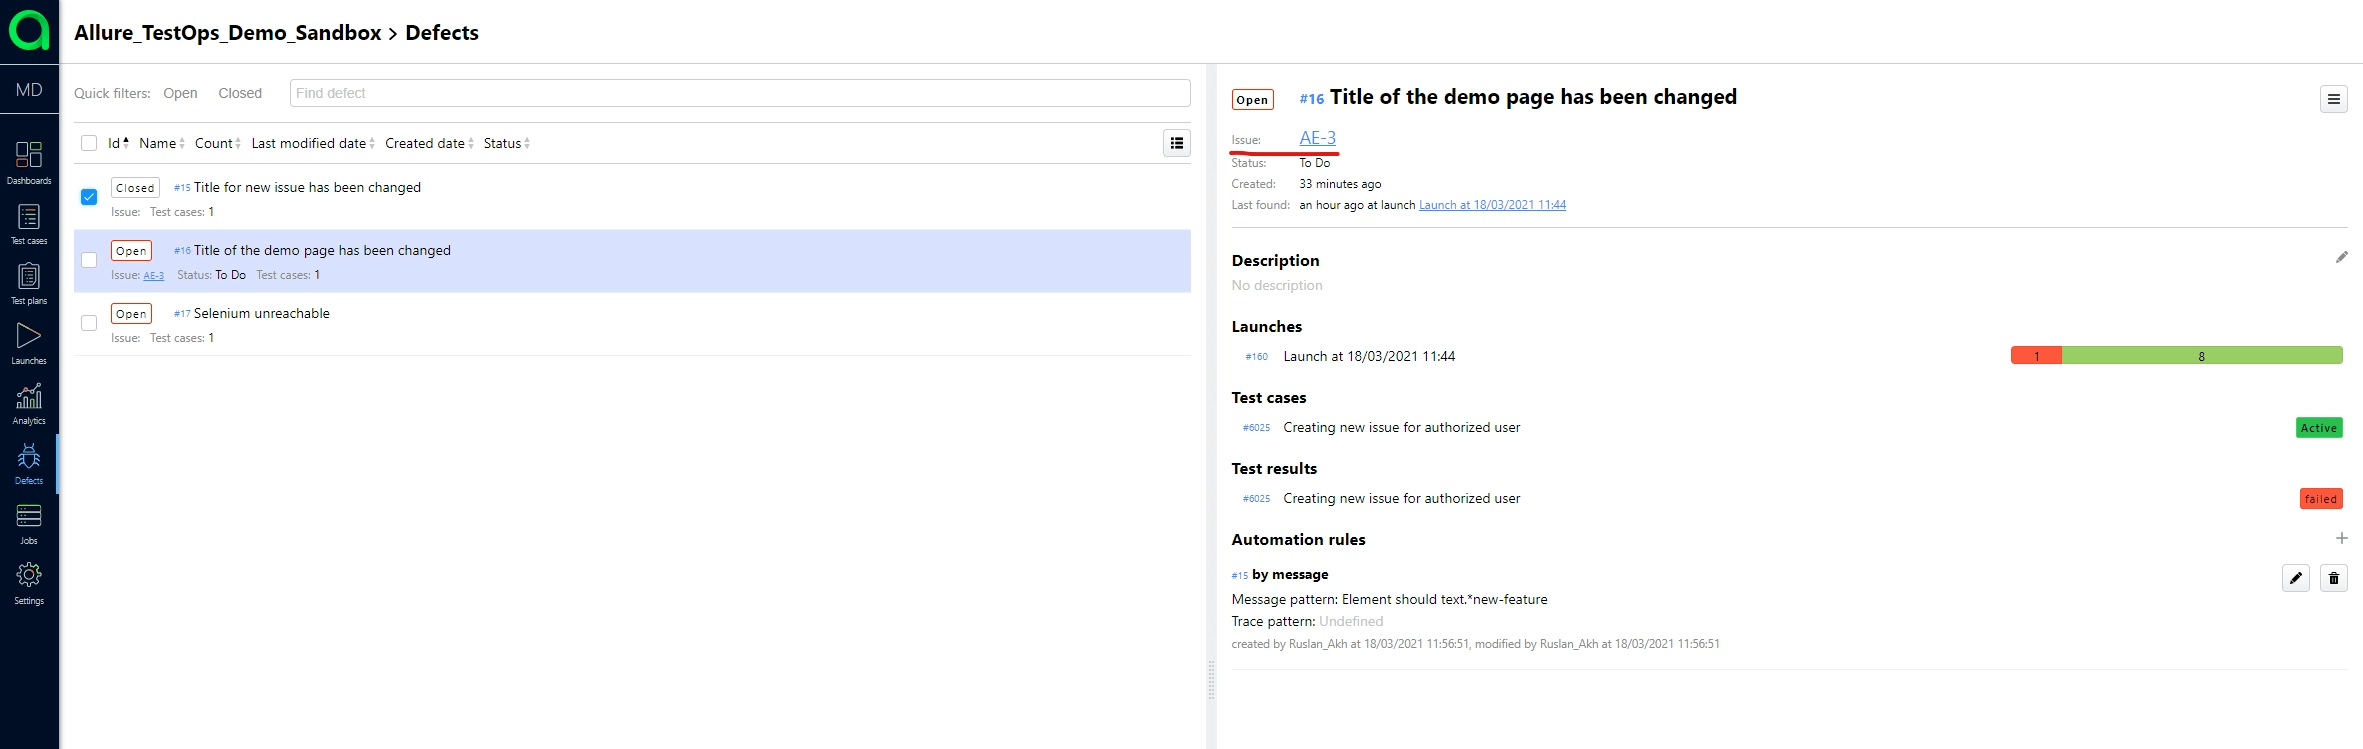Select all defects header checkbox
Screen dimensions: 2363x749
coord(89,143)
